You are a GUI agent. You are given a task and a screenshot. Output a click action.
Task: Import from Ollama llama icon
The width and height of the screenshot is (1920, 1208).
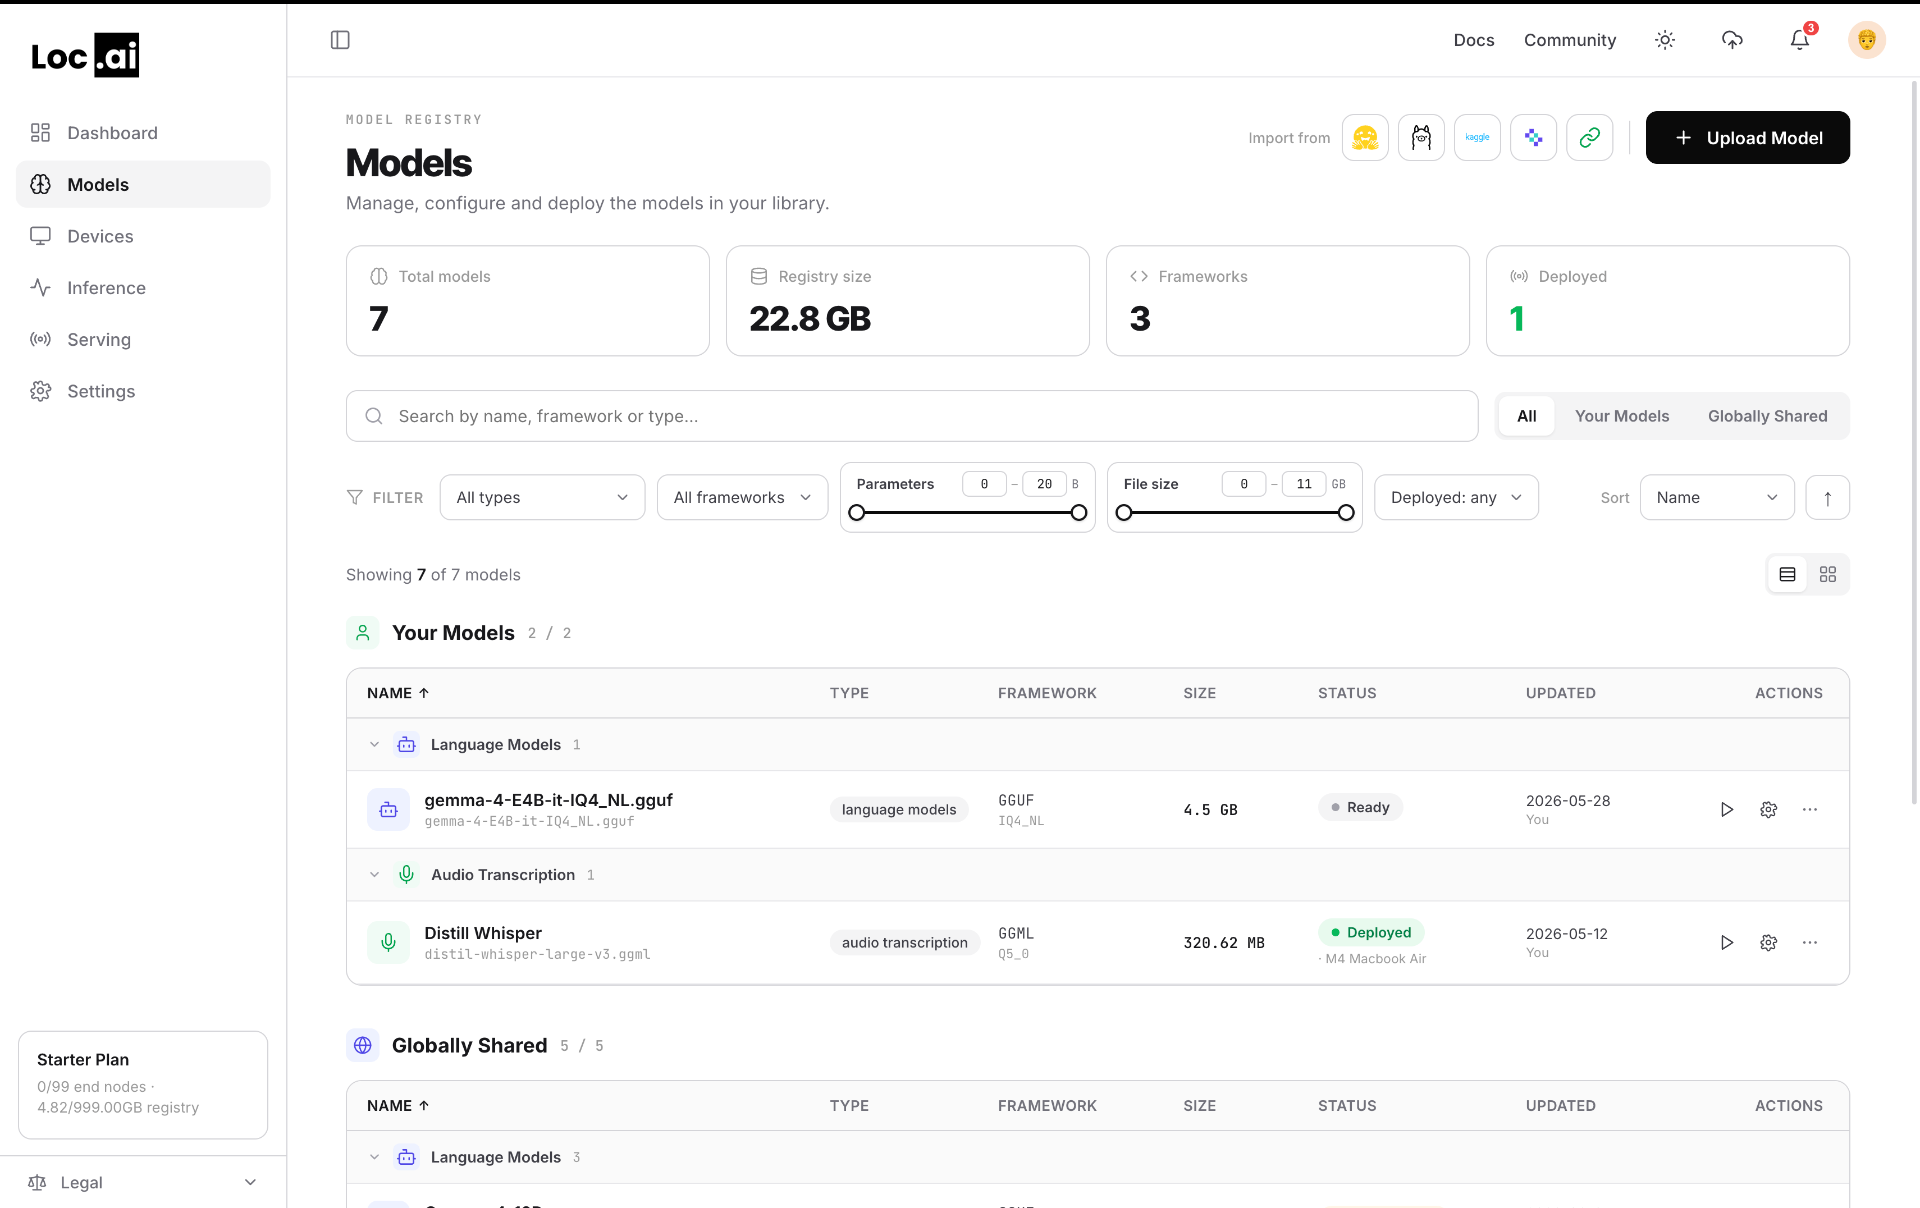pos(1421,138)
